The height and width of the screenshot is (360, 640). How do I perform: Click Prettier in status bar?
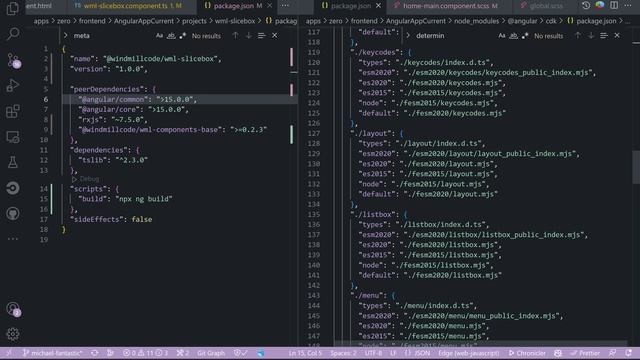point(586,353)
